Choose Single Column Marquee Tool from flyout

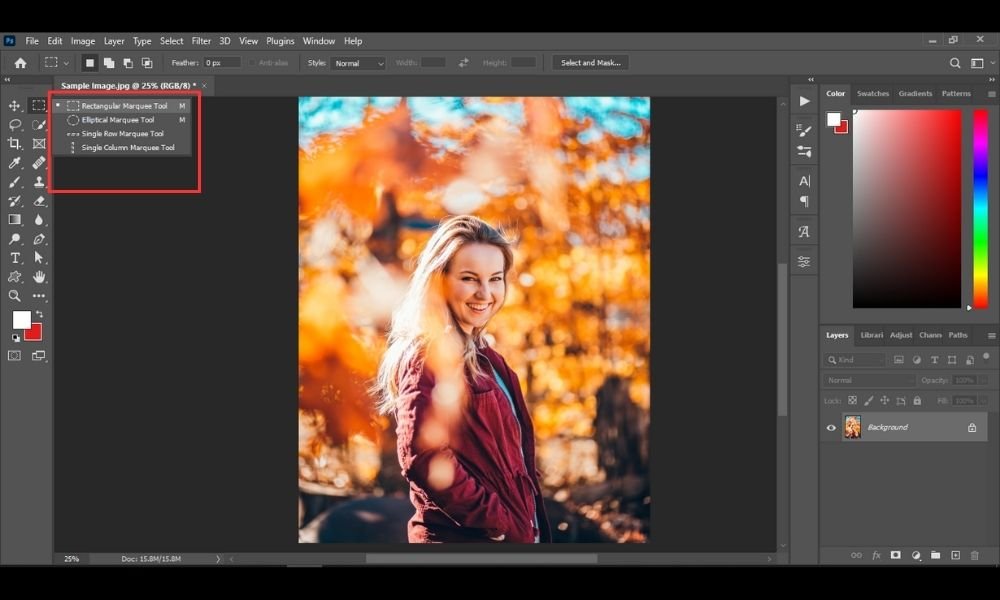click(x=121, y=147)
